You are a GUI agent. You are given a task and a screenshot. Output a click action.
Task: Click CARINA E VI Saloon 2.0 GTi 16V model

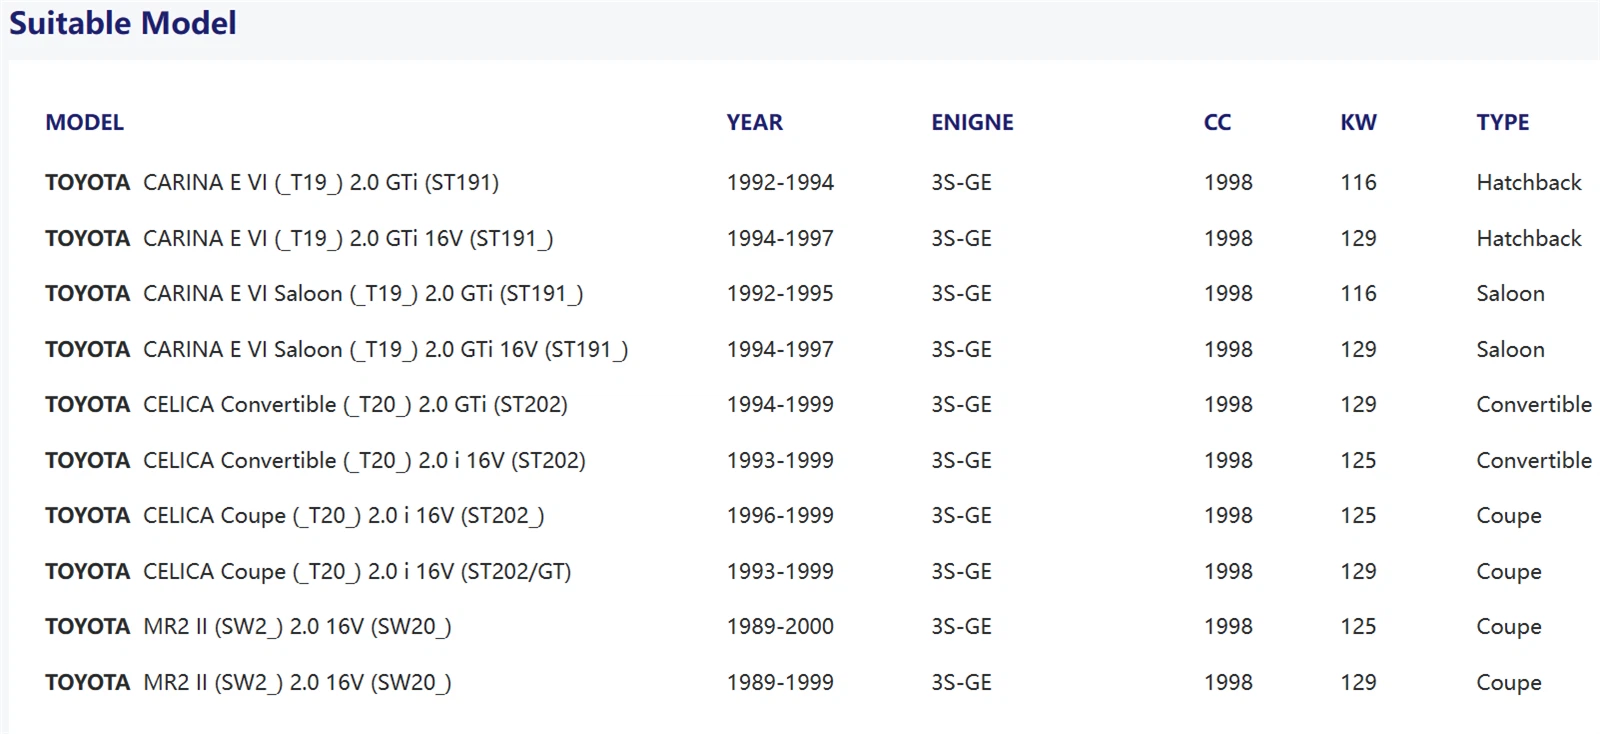tap(336, 350)
